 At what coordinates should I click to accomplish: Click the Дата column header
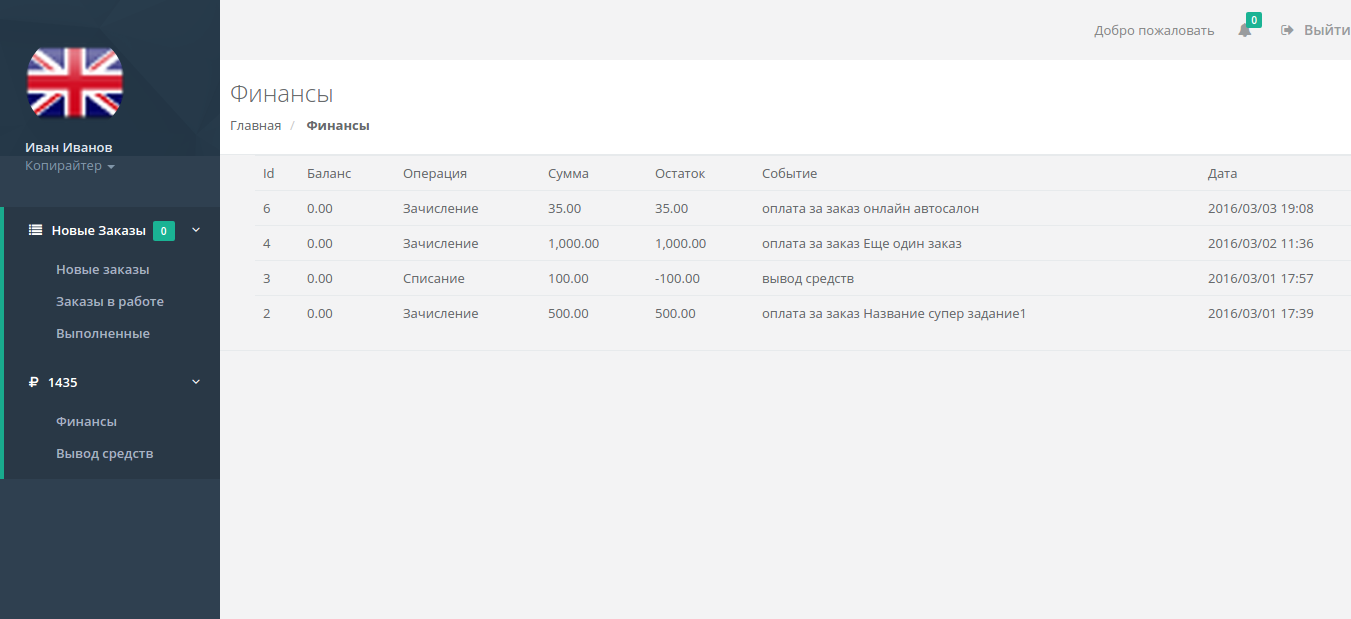1222,174
